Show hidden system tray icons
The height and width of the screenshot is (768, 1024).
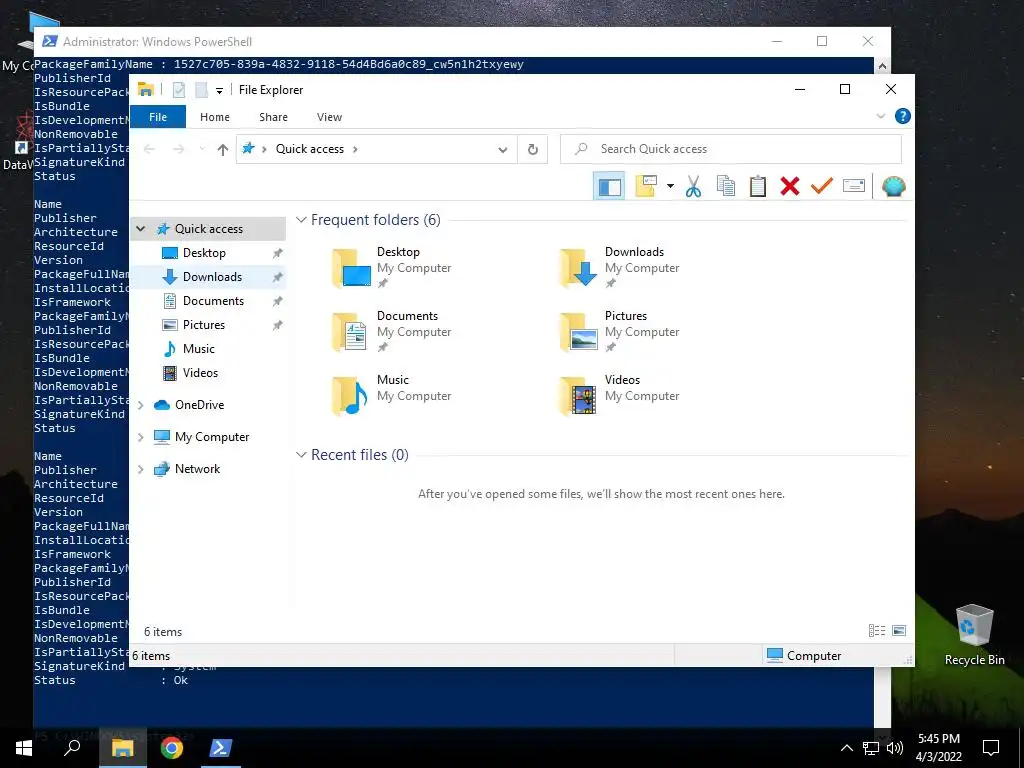846,748
